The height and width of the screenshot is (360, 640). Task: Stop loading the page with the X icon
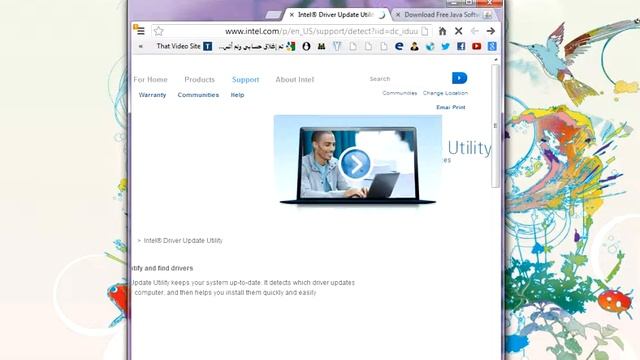(x=458, y=31)
